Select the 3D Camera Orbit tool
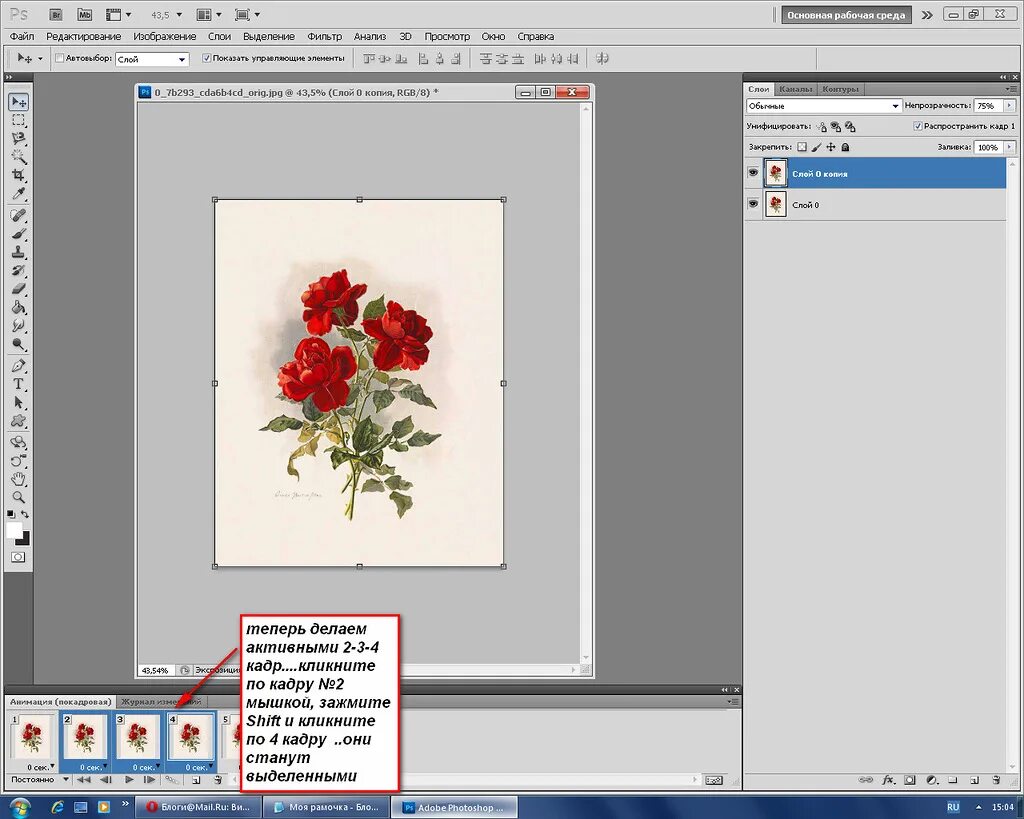The image size is (1024, 819). pyautogui.click(x=18, y=460)
